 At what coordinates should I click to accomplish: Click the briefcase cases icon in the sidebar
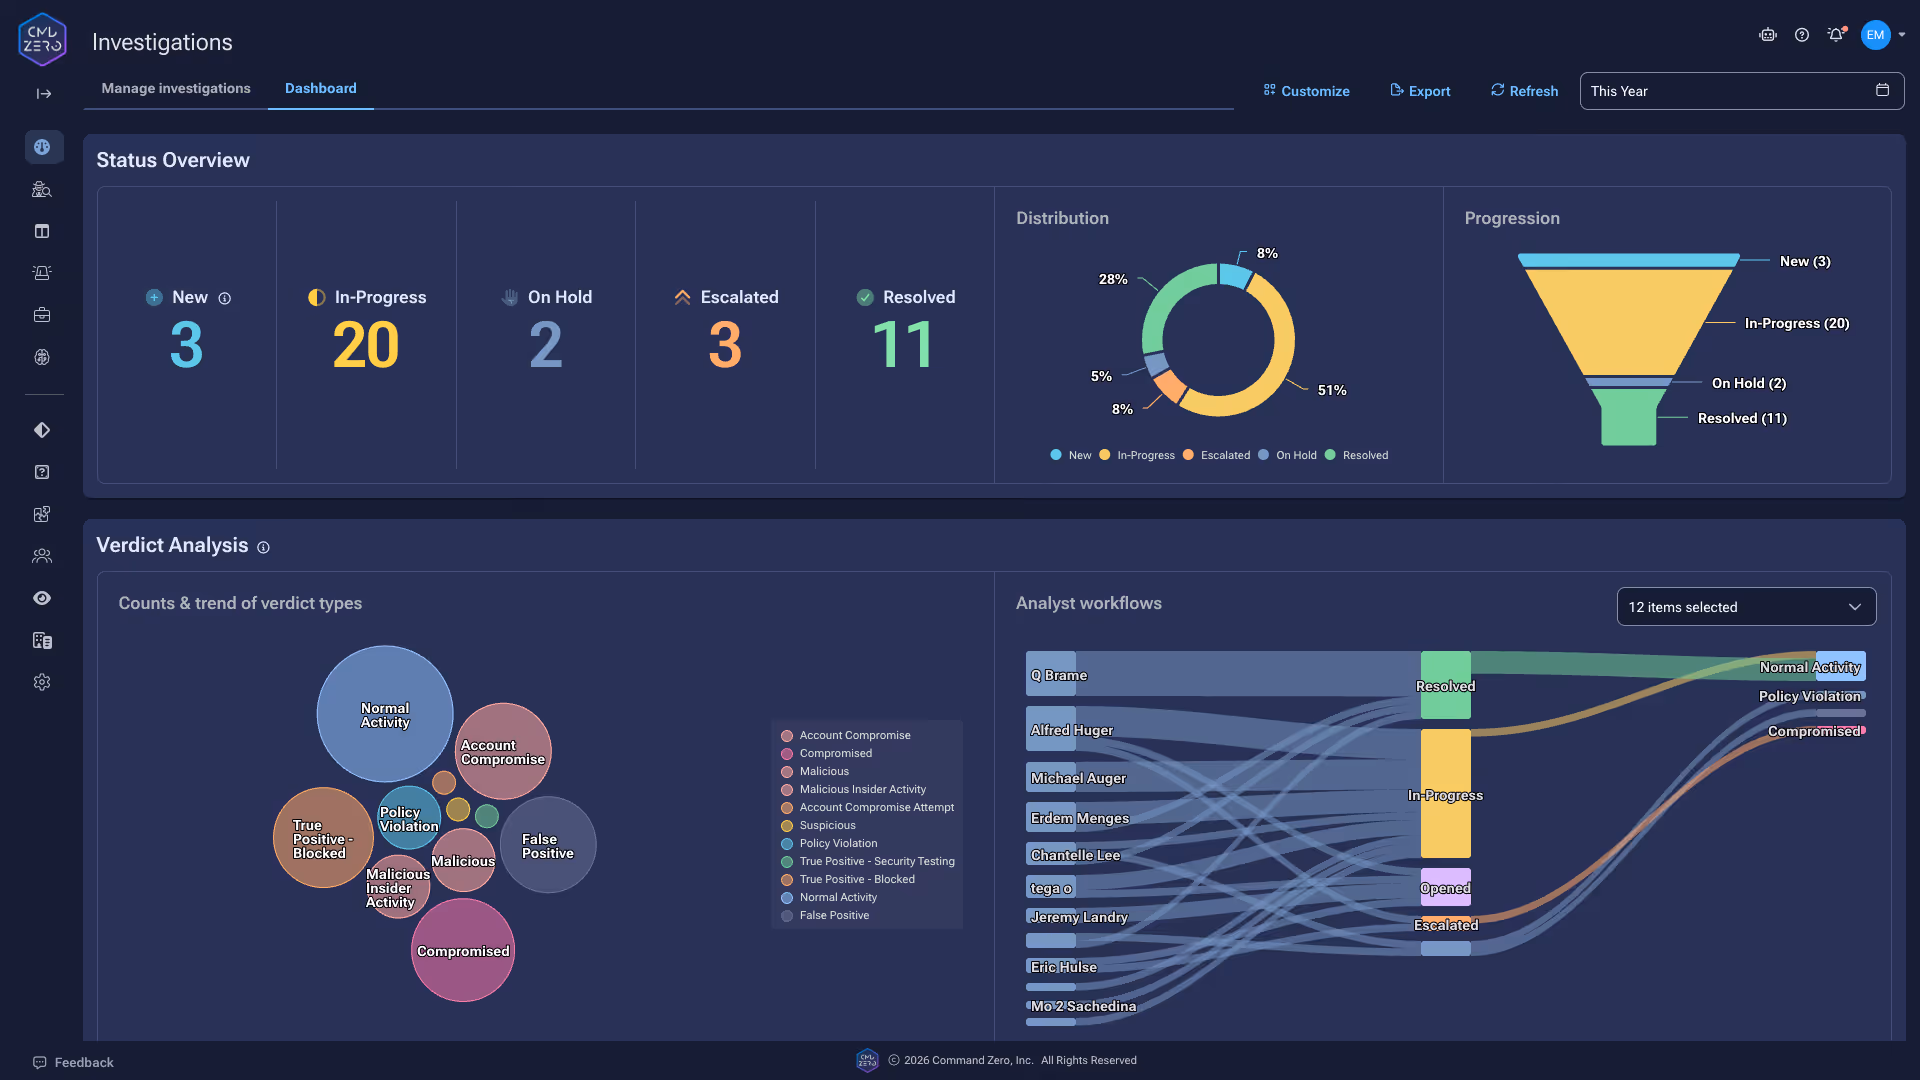click(42, 314)
